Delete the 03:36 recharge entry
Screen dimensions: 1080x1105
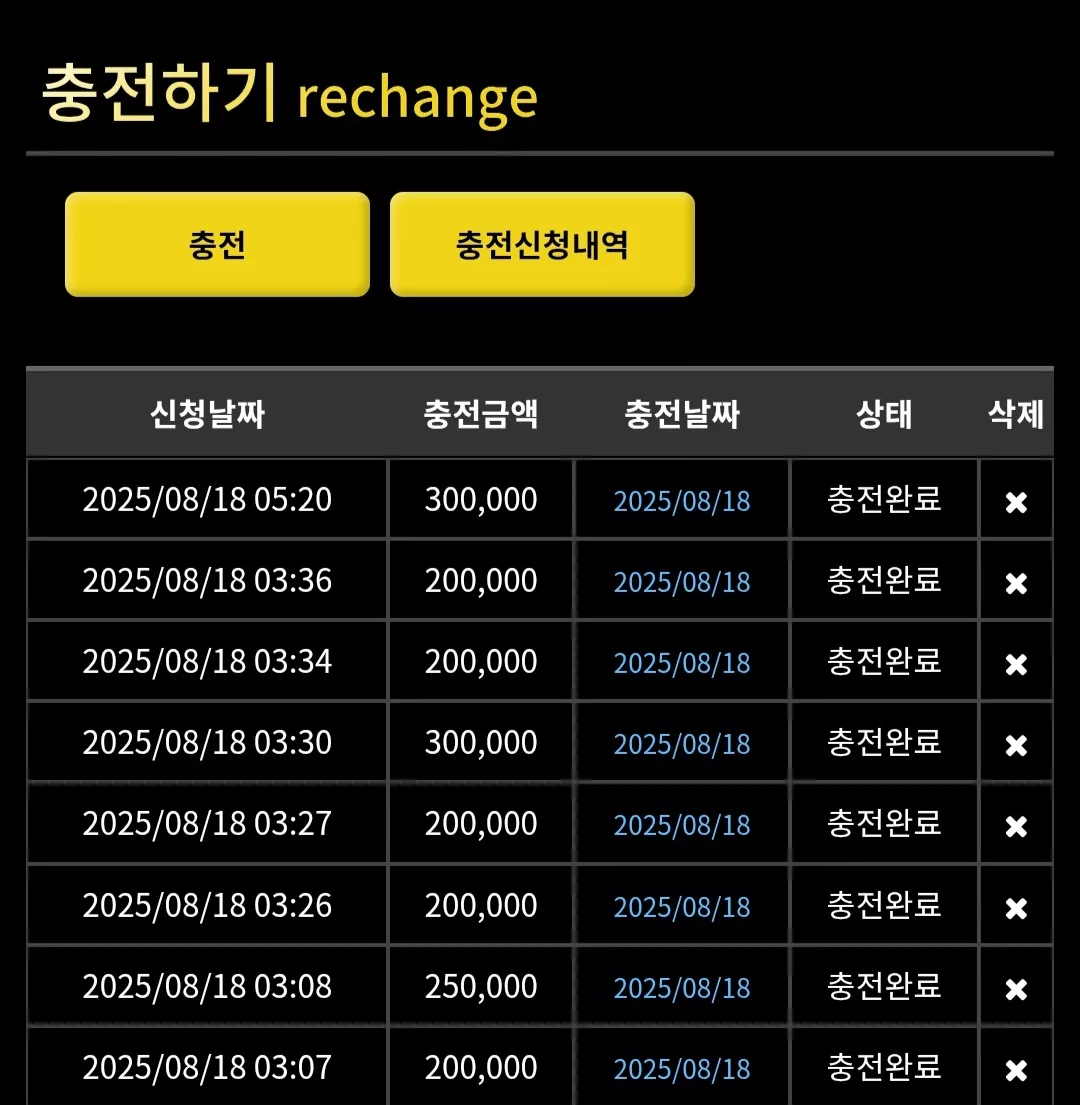point(1016,583)
